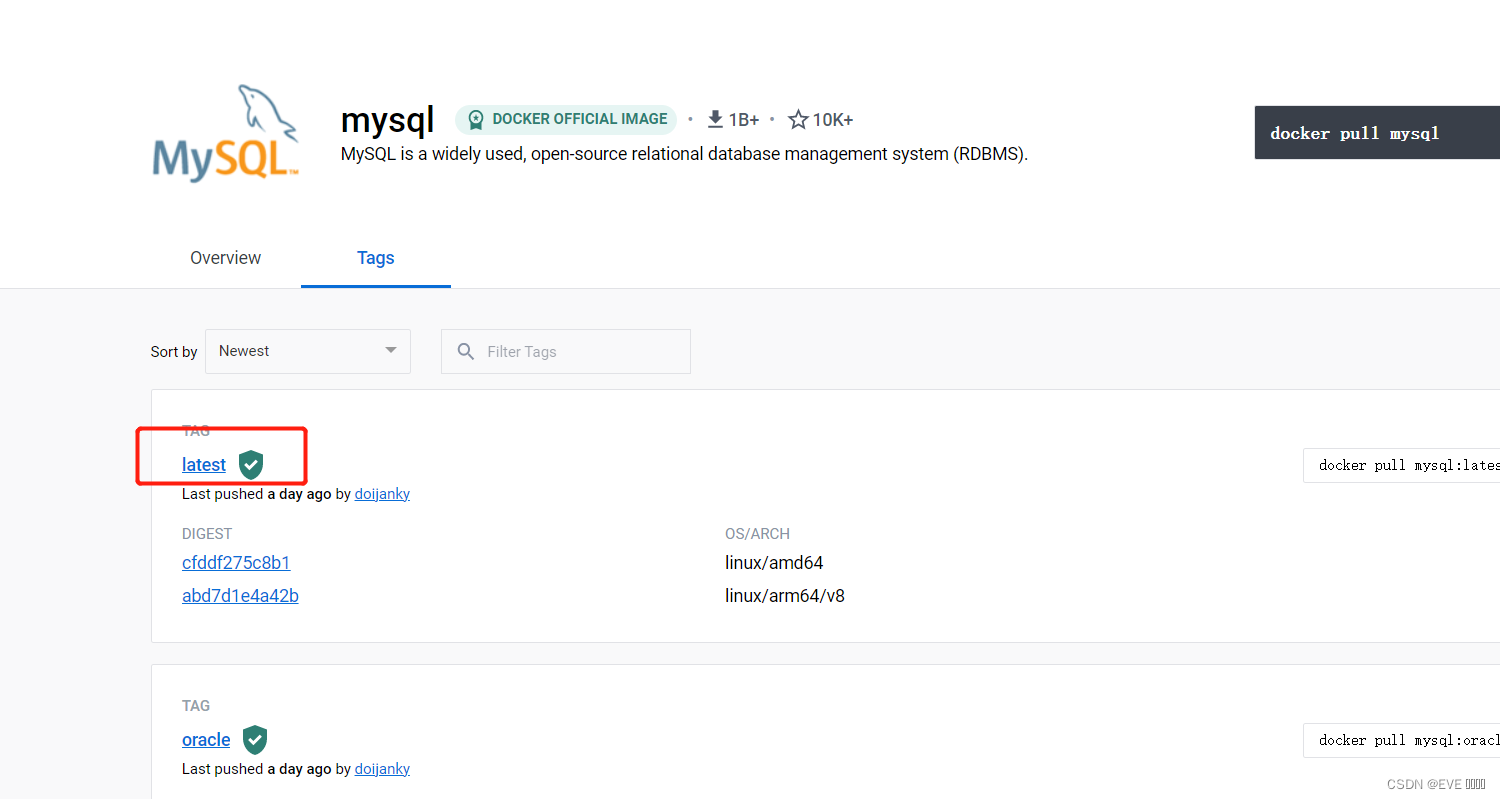Click the linux/arm64/v8 architecture text
This screenshot has width=1500, height=799.
point(785,596)
